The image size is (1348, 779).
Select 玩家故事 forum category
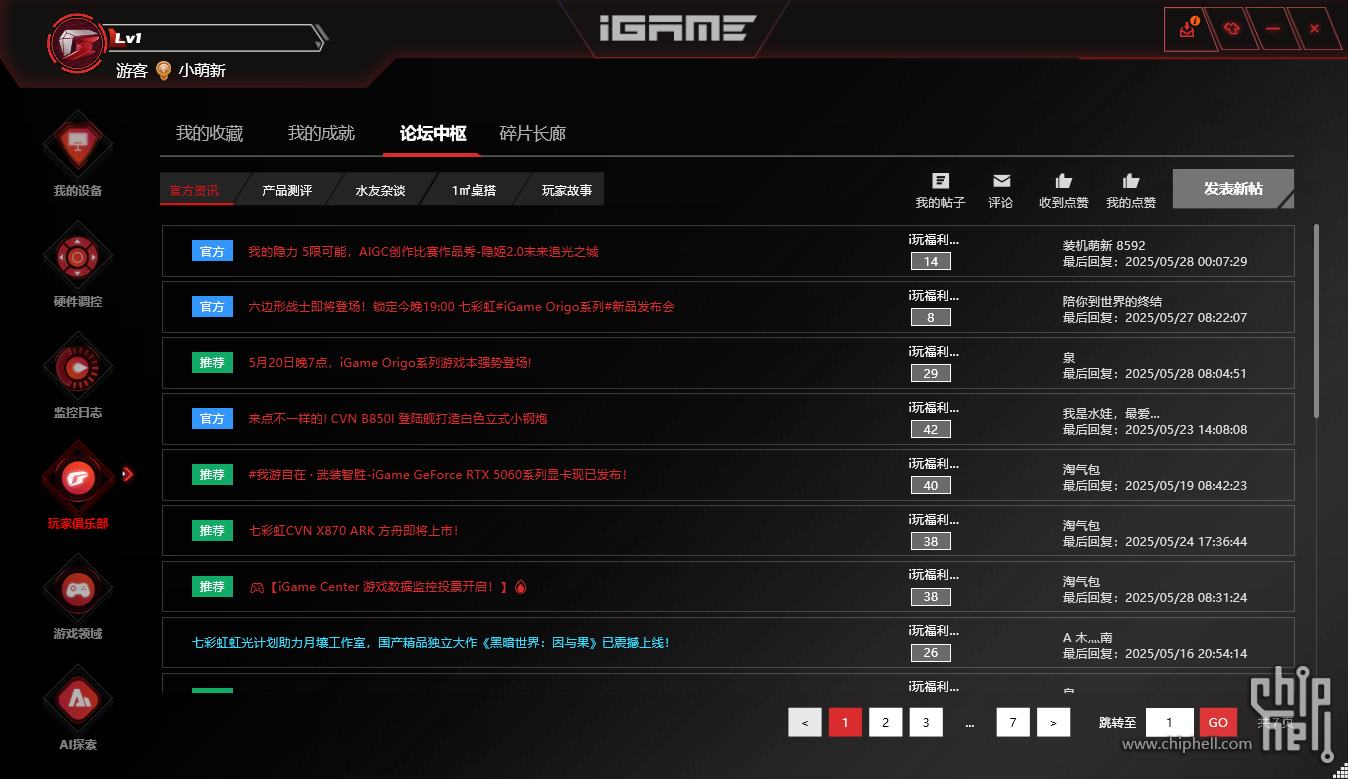(567, 190)
